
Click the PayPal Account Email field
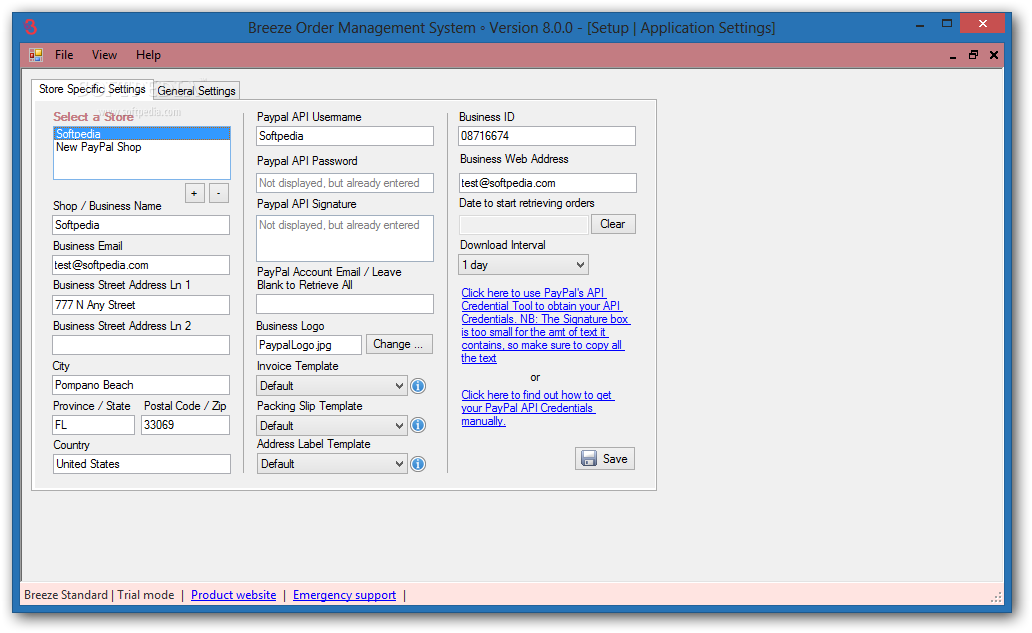pos(345,304)
